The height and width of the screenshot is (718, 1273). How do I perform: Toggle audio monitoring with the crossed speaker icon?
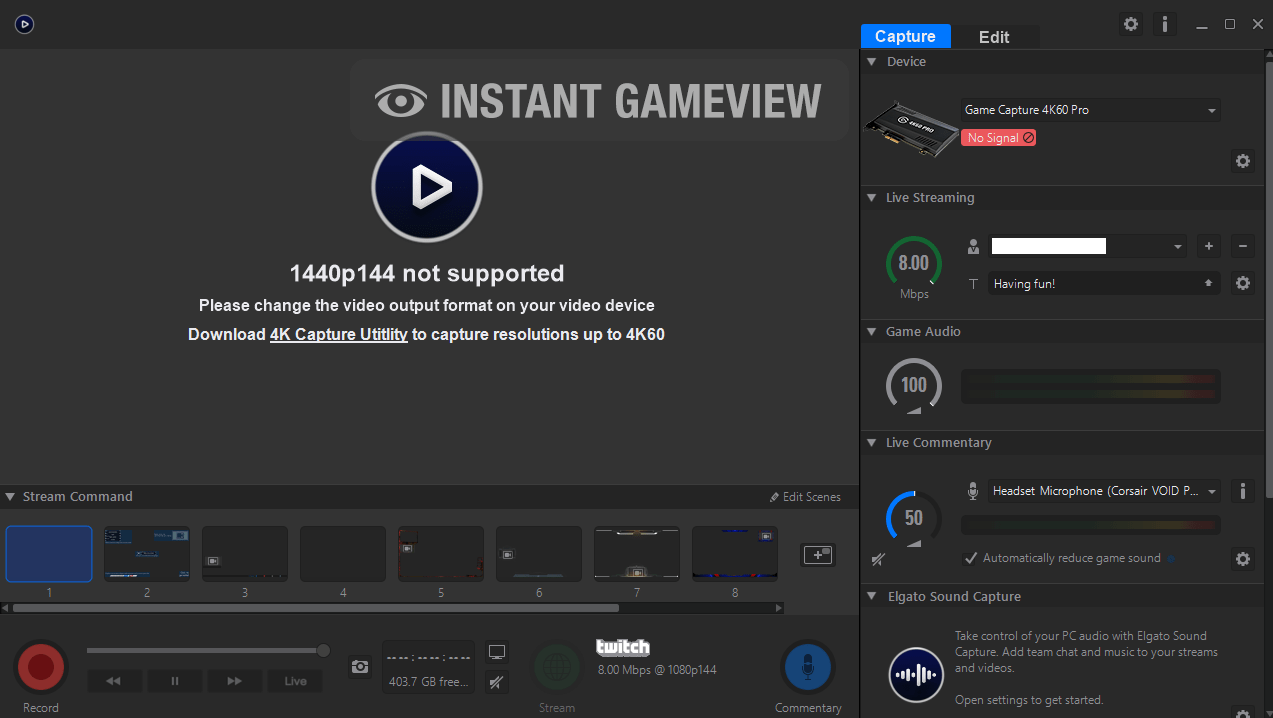tap(497, 682)
